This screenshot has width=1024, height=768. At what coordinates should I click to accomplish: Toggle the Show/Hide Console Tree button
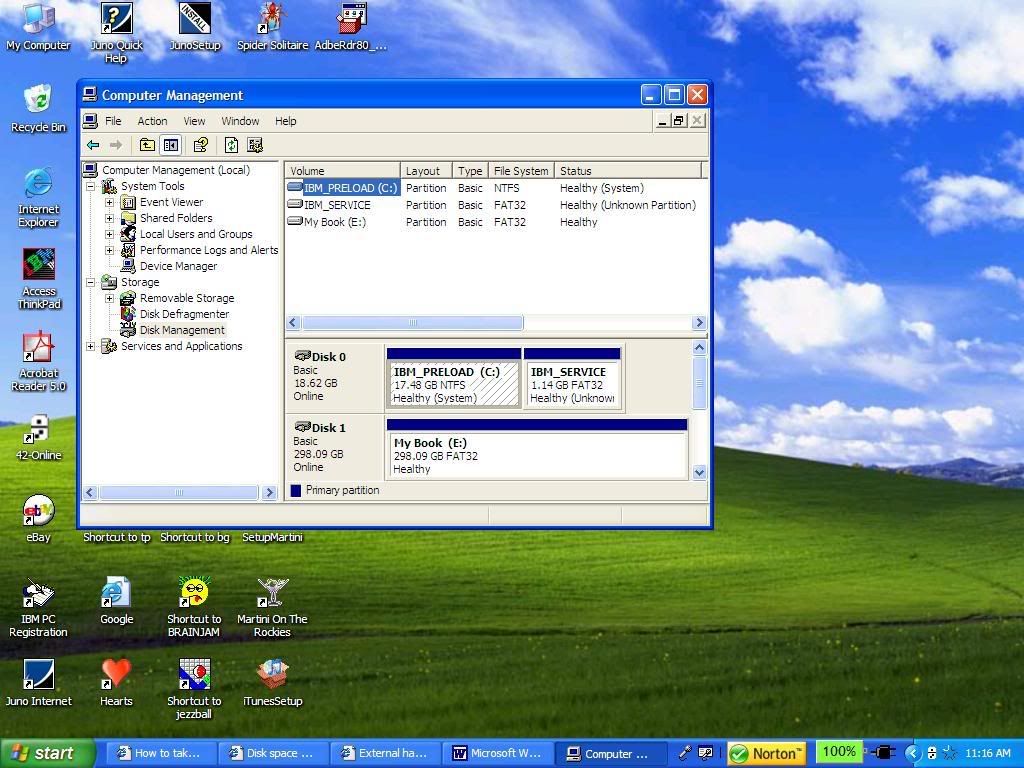pyautogui.click(x=170, y=145)
